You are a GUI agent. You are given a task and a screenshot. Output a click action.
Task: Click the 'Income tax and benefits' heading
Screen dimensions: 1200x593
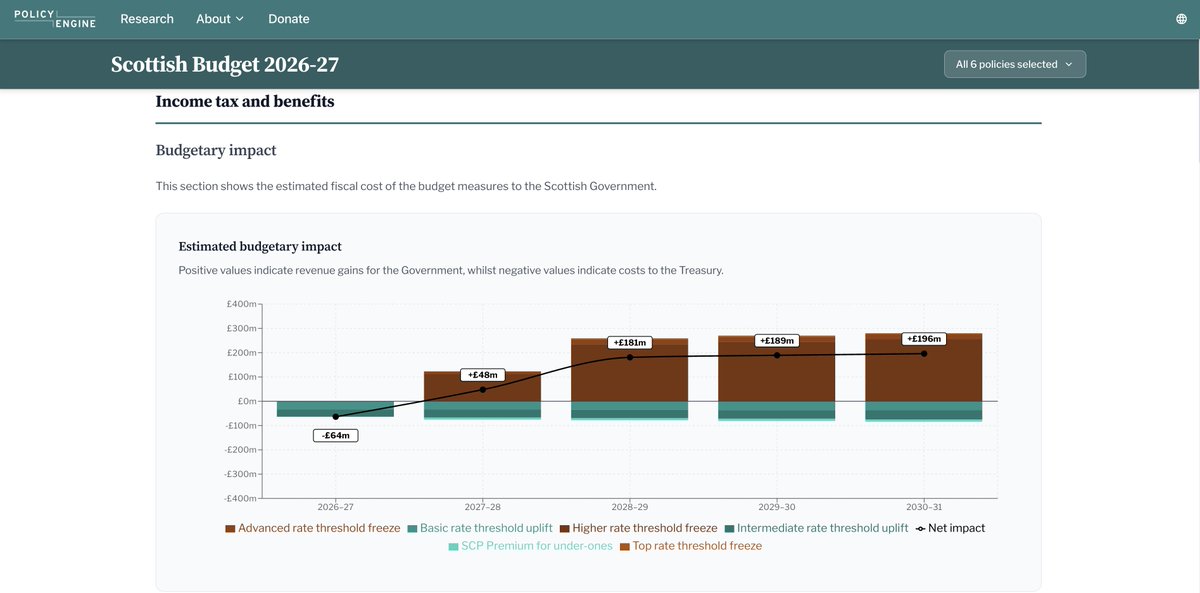(245, 101)
